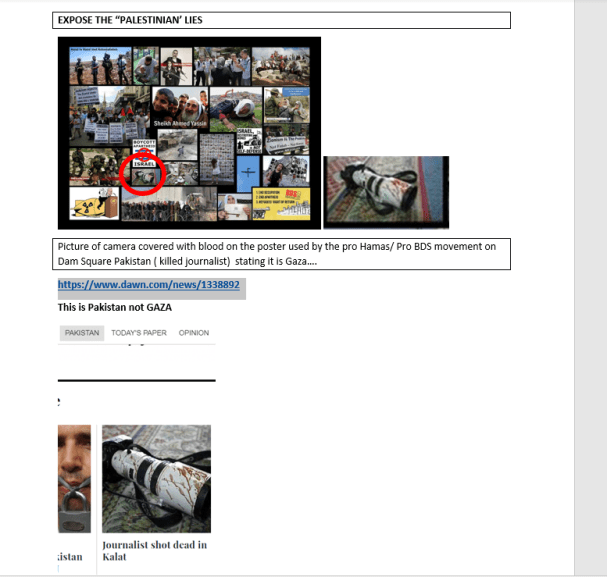Click the padlocked mouth face thumbnail

[74, 478]
